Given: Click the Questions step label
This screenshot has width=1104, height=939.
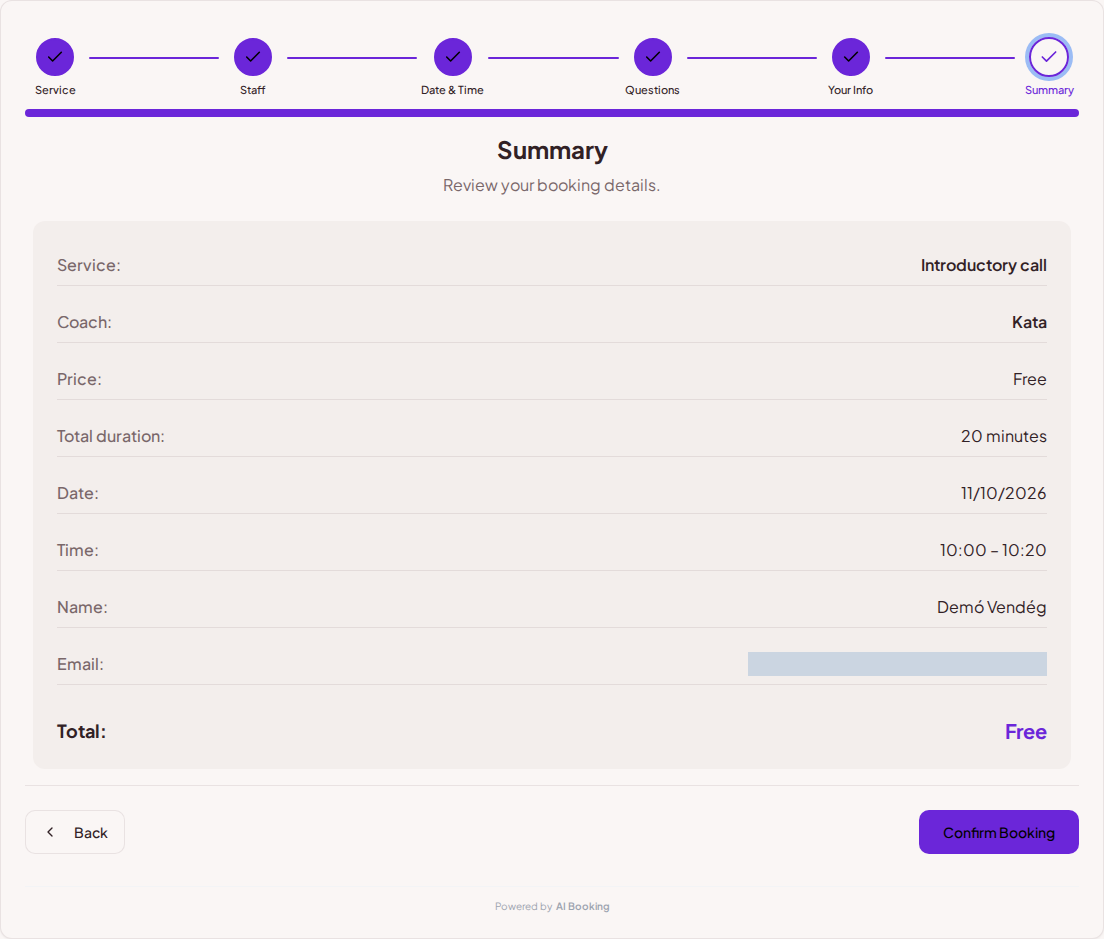Looking at the screenshot, I should pyautogui.click(x=652, y=90).
